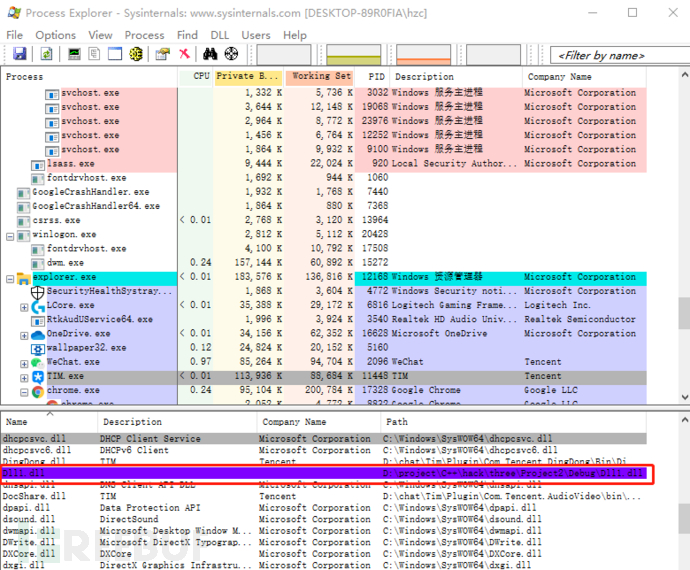Collapse the explorer.exe process tree
Screen dimensions: 690x570
point(11,278)
